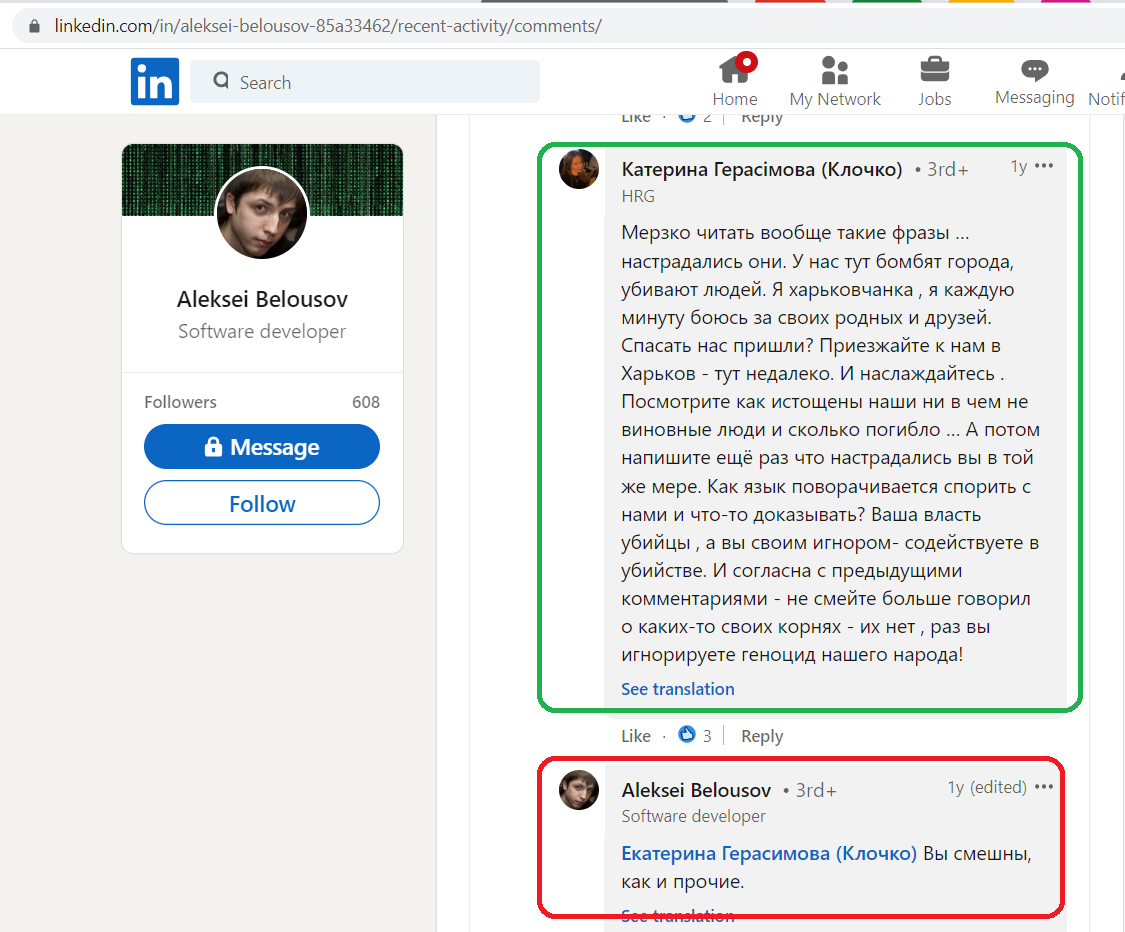View the 3 reactions on Катерина's comment
This screenshot has height=932, width=1125.
[x=695, y=735]
